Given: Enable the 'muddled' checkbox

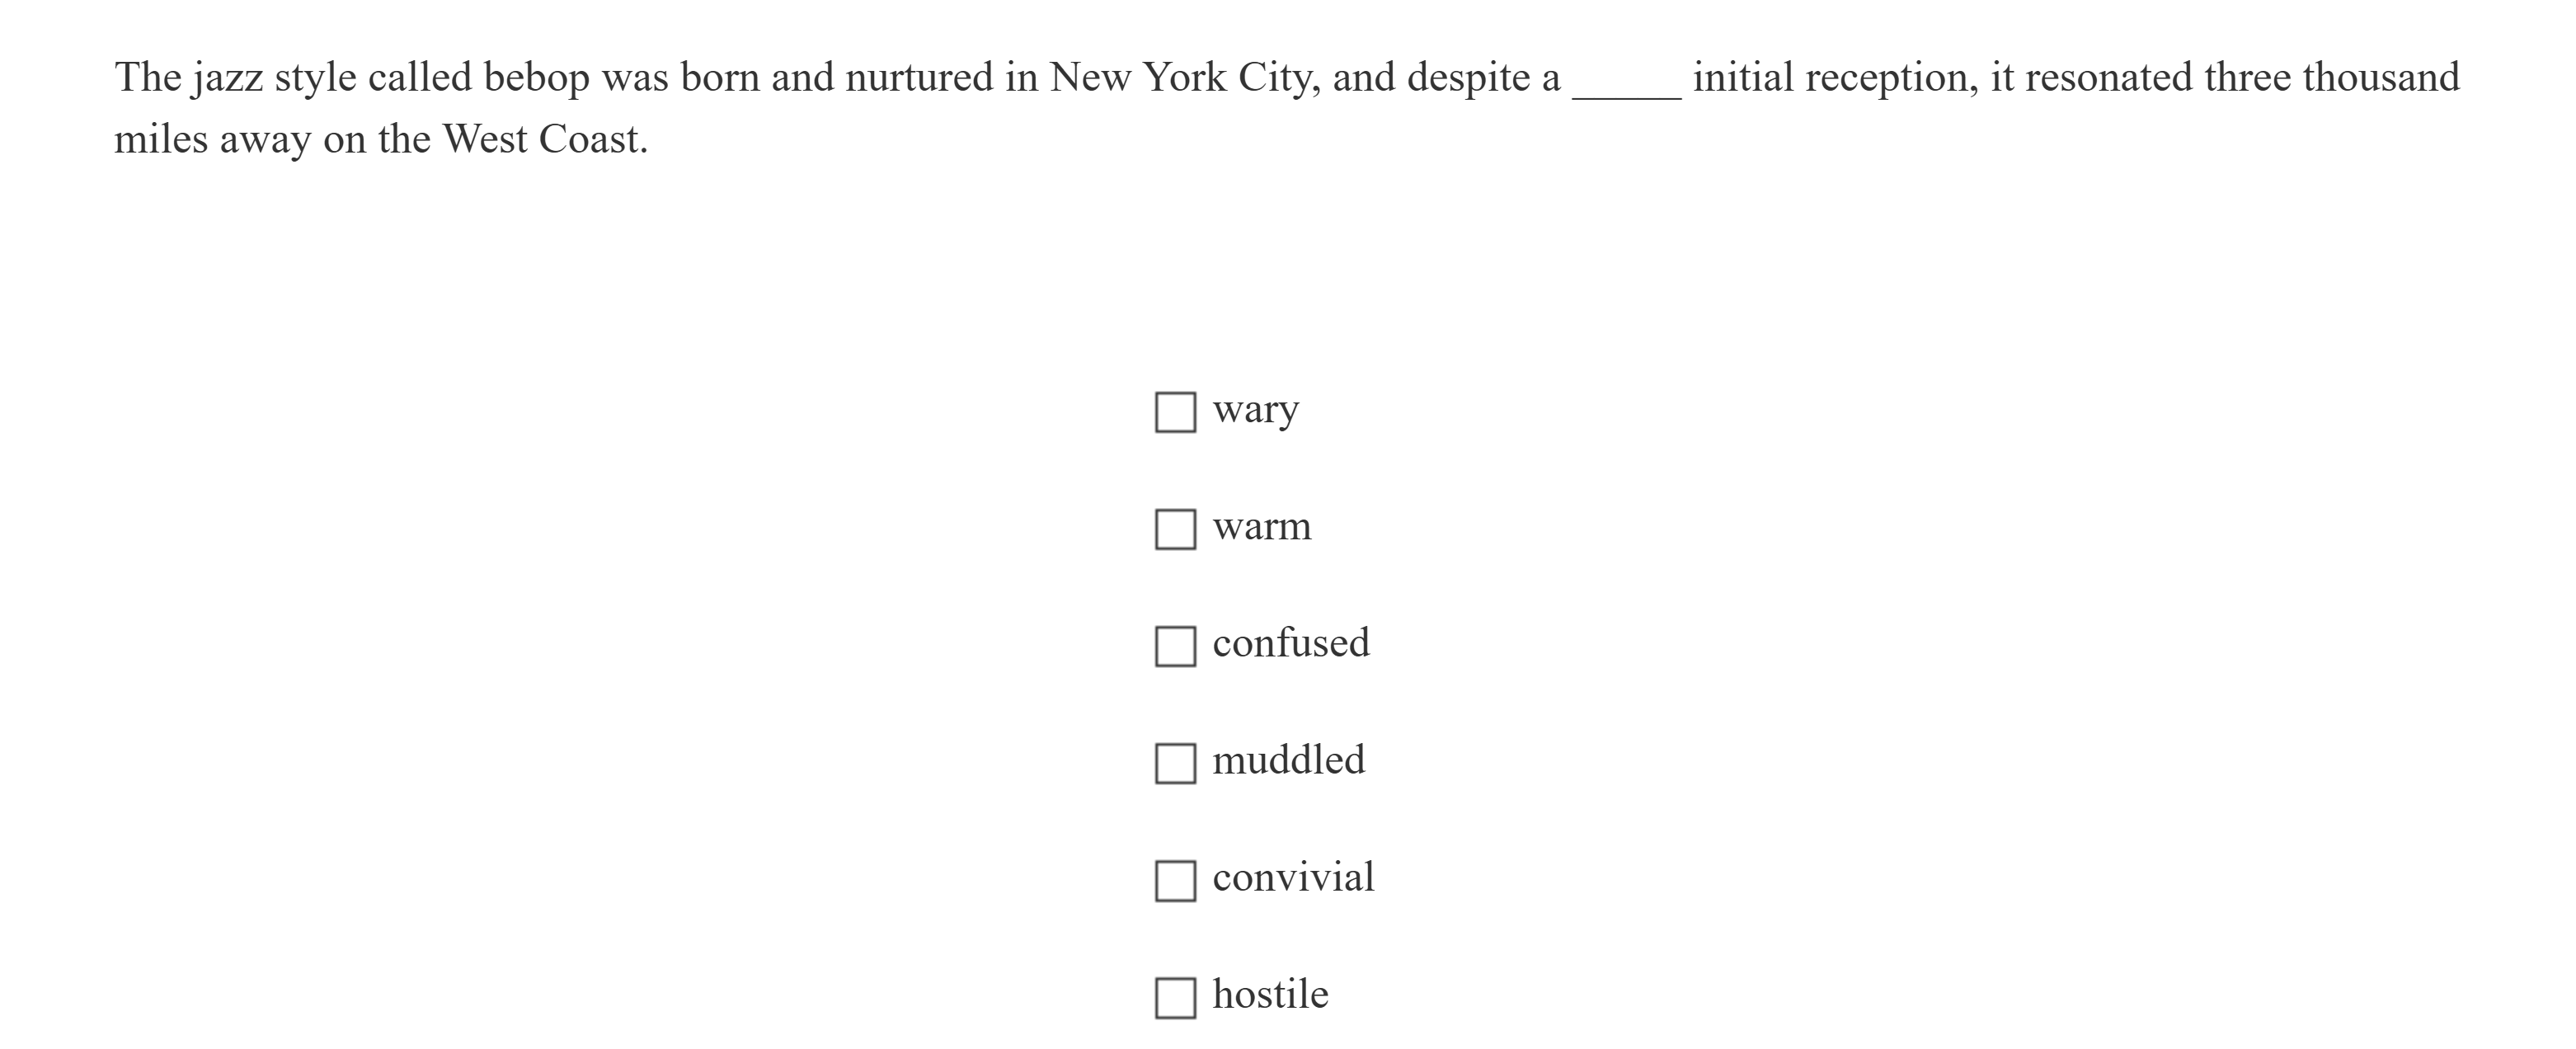Looking at the screenshot, I should click(1175, 763).
